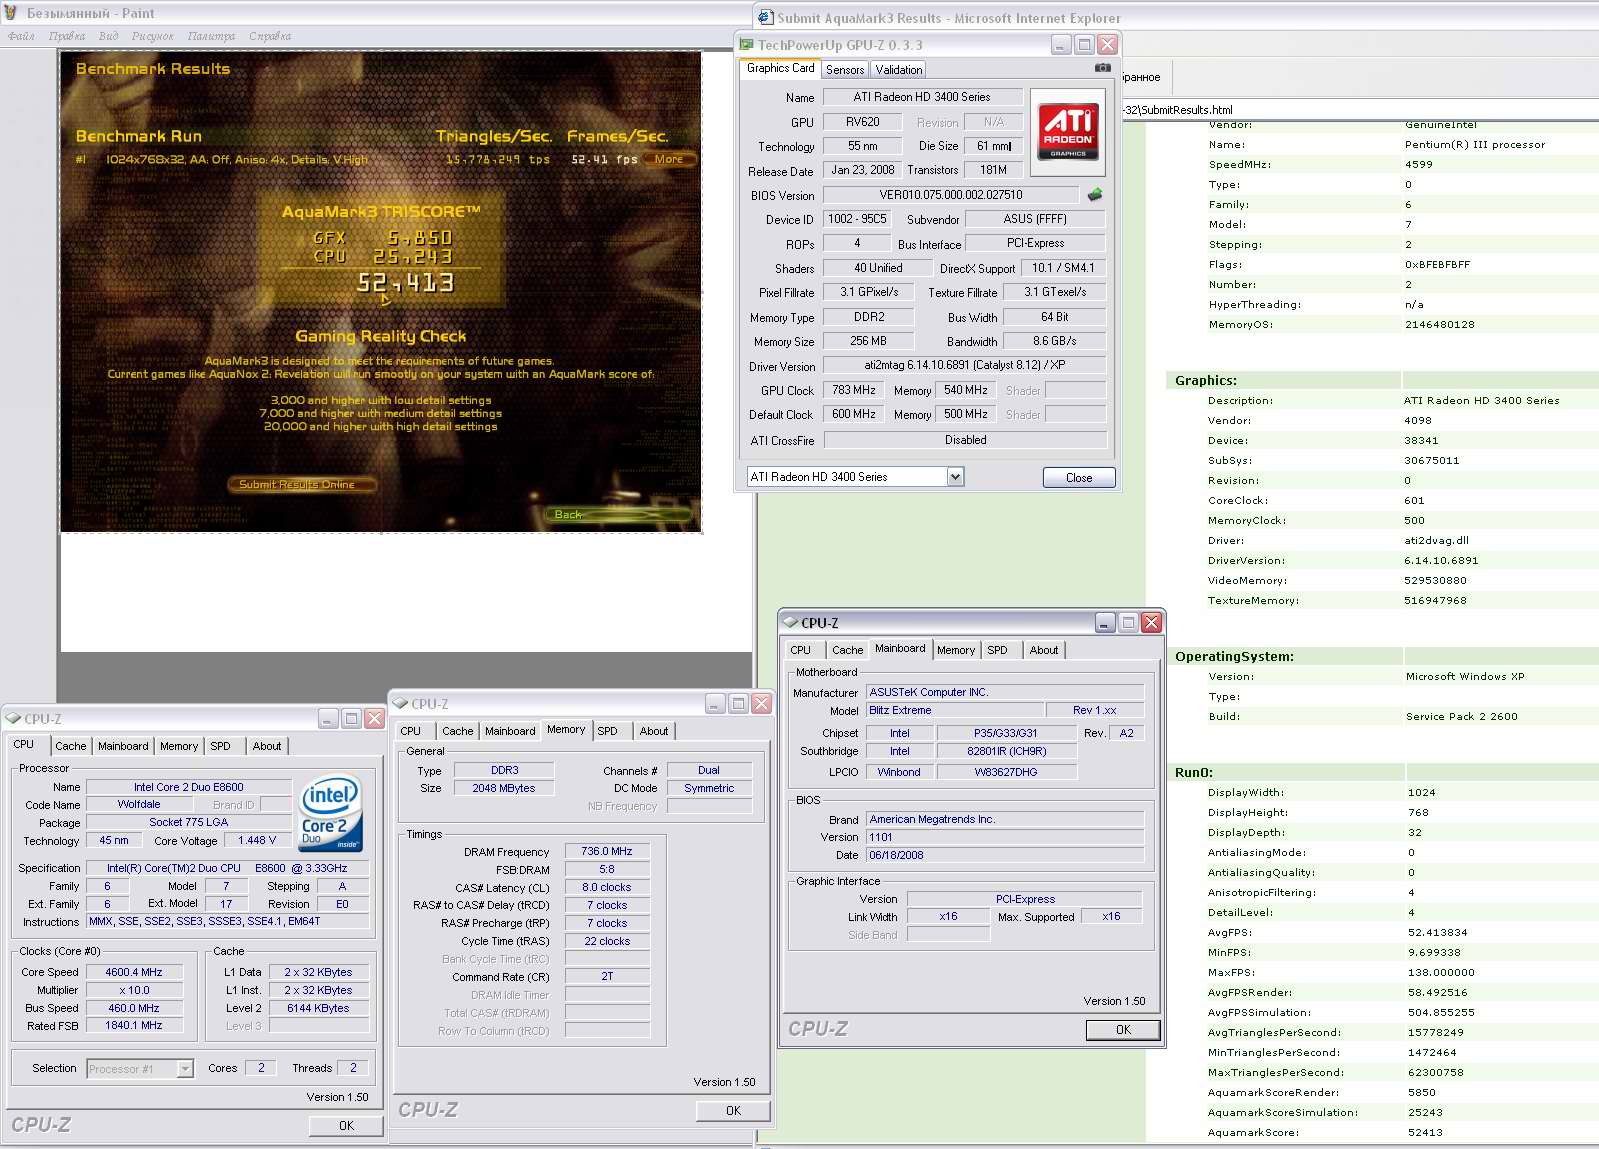Image resolution: width=1599 pixels, height=1149 pixels.
Task: Select the Graphics Card tab in GPU-Z
Action: coord(781,68)
